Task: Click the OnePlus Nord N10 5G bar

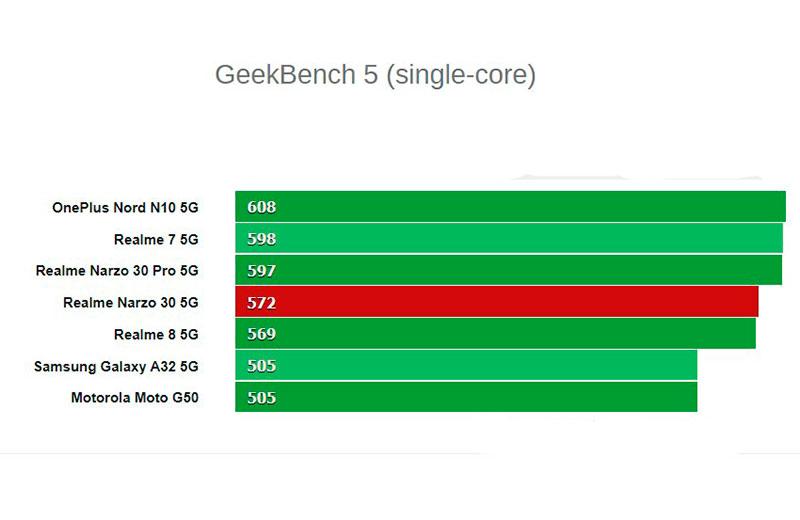Action: 510,206
